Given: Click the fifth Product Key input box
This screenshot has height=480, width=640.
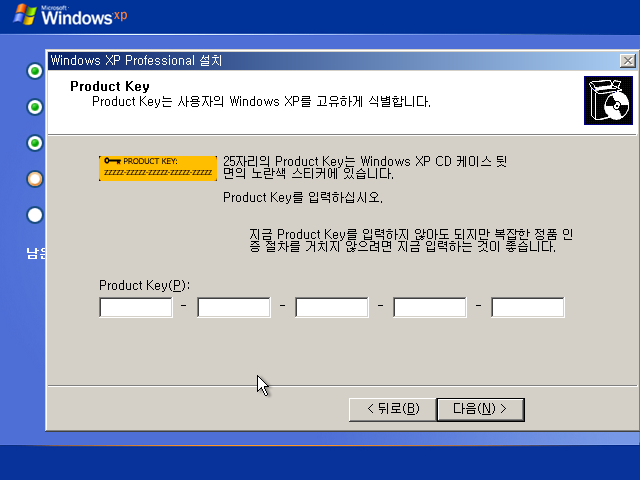Looking at the screenshot, I should (528, 307).
